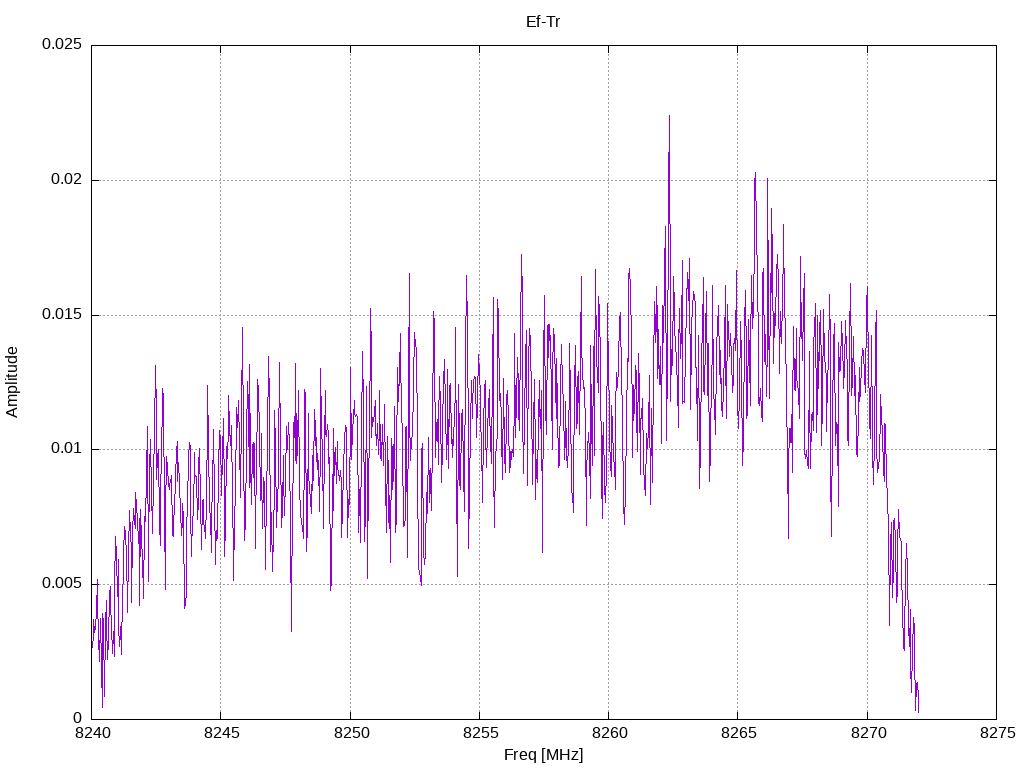Click the y-axis tick label 0
1024x768 pixels.
pos(78,718)
